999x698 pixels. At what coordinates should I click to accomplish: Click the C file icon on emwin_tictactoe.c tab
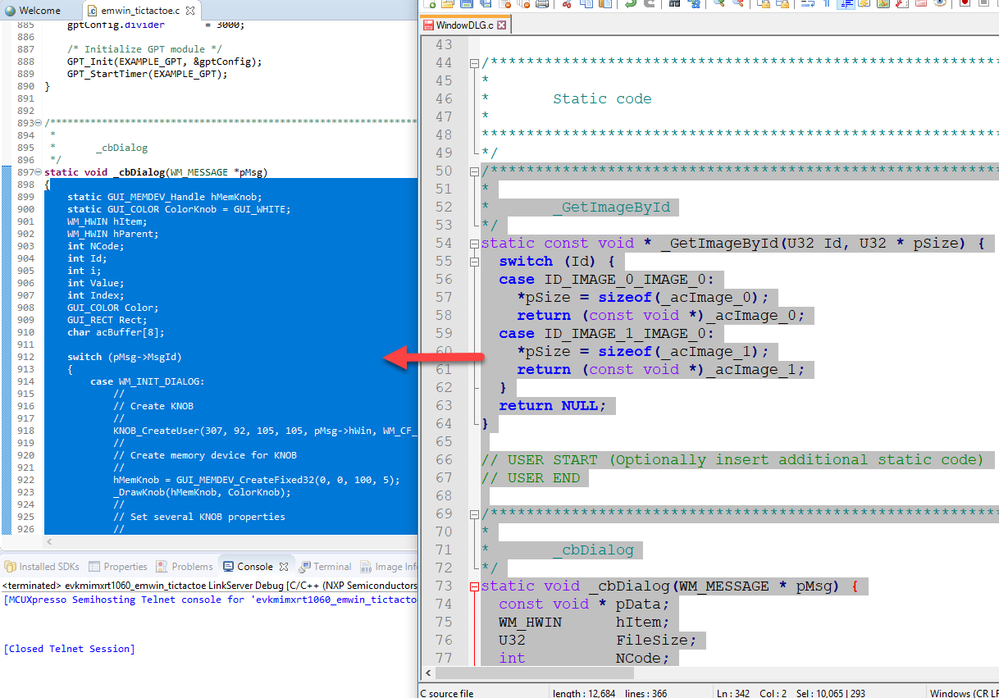[92, 11]
